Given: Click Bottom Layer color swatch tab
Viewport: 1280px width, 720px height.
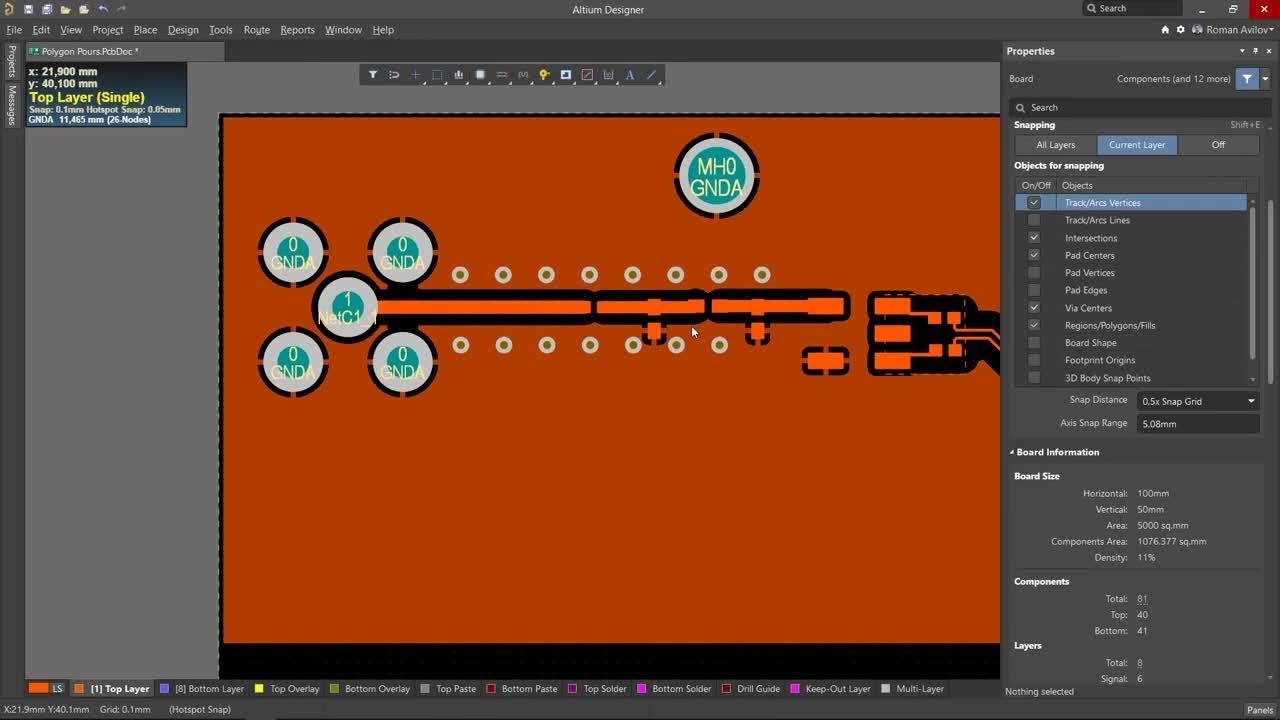Looking at the screenshot, I should (165, 689).
